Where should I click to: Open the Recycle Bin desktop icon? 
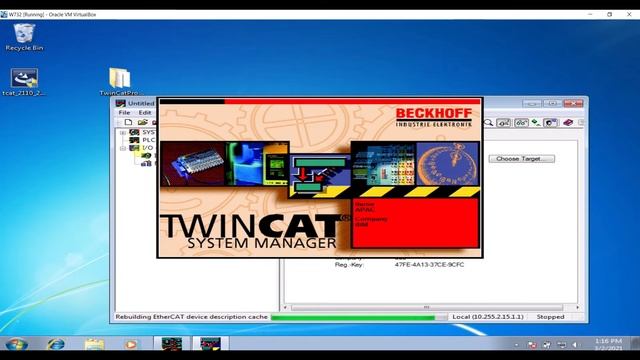click(24, 37)
